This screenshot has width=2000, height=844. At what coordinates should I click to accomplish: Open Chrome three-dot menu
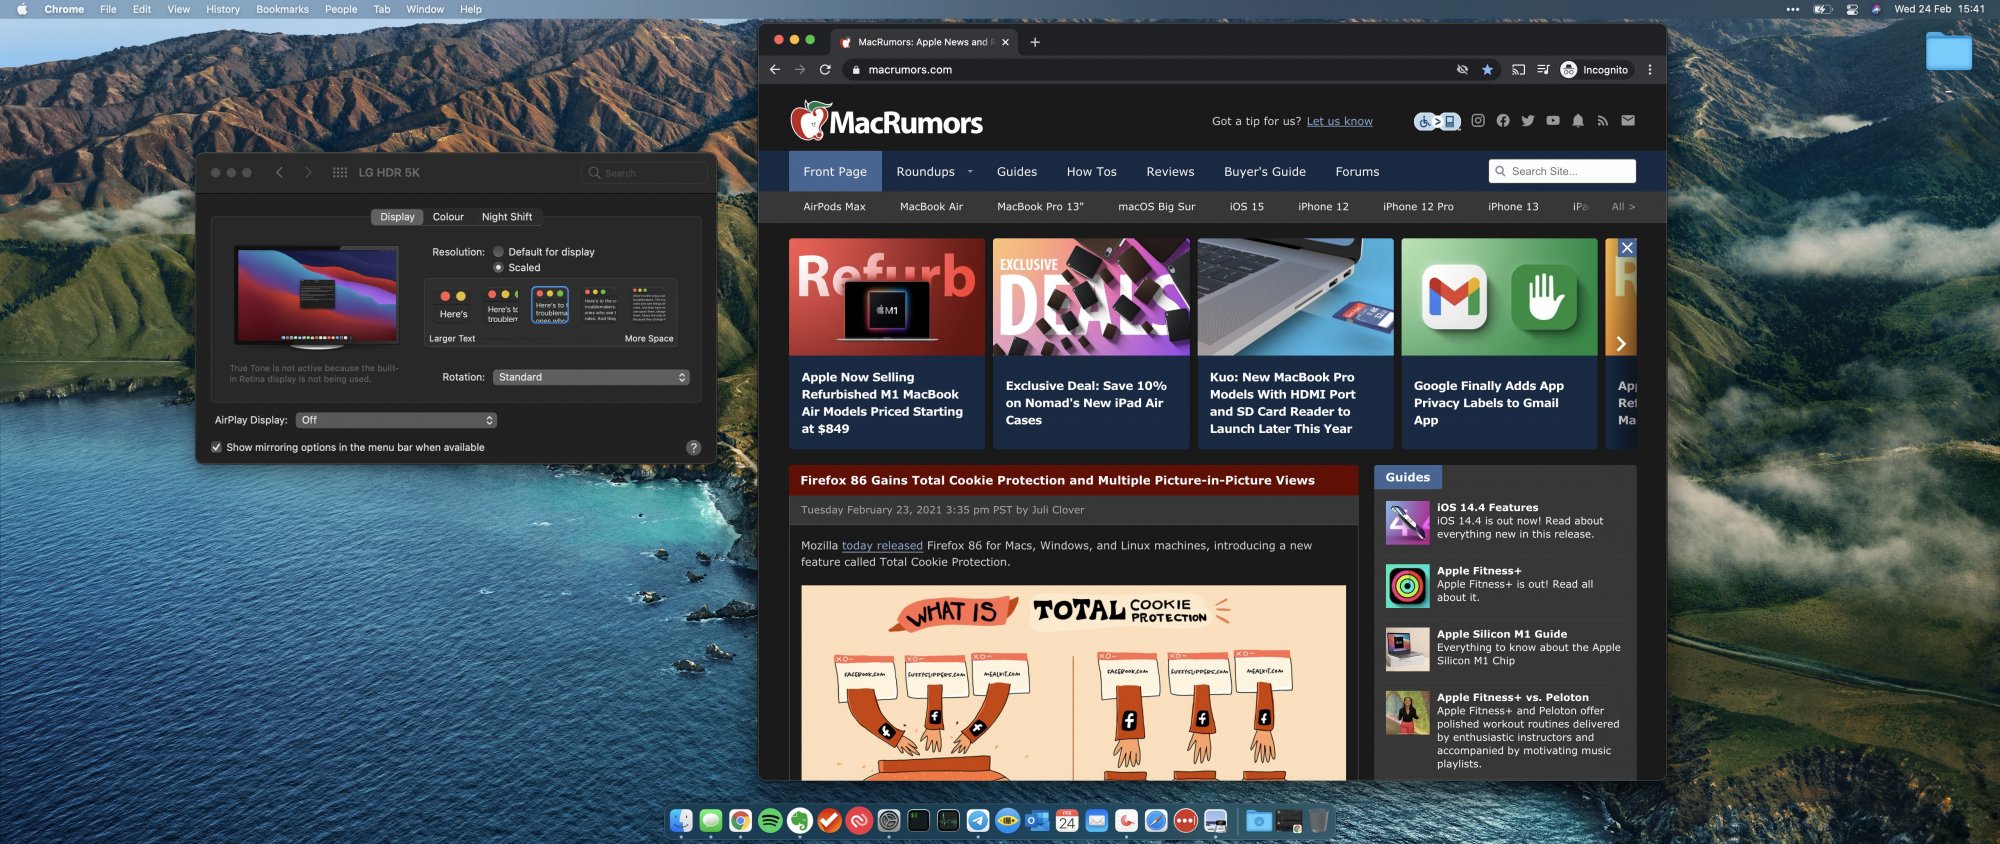tap(1650, 70)
